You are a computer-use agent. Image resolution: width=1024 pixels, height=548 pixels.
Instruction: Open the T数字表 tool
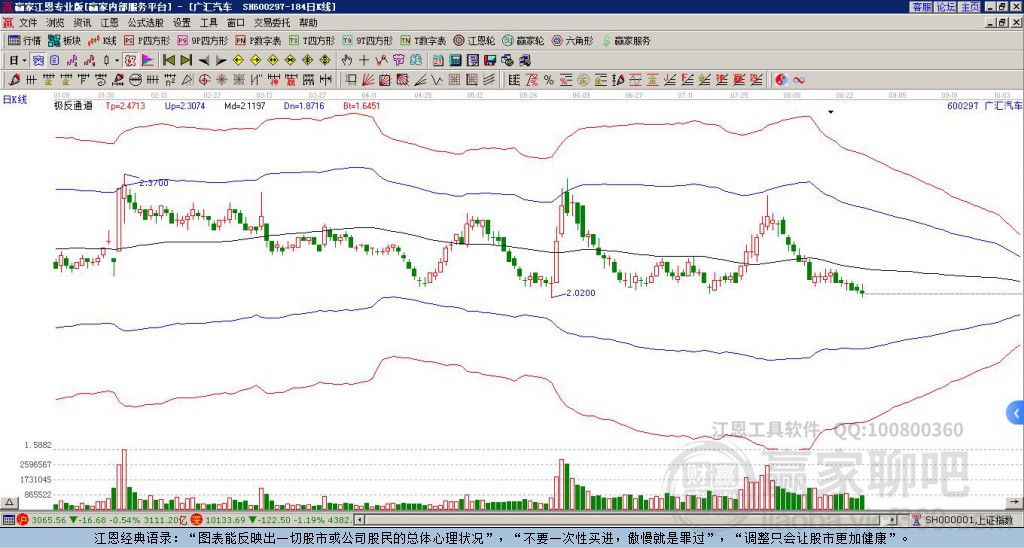tap(423, 40)
